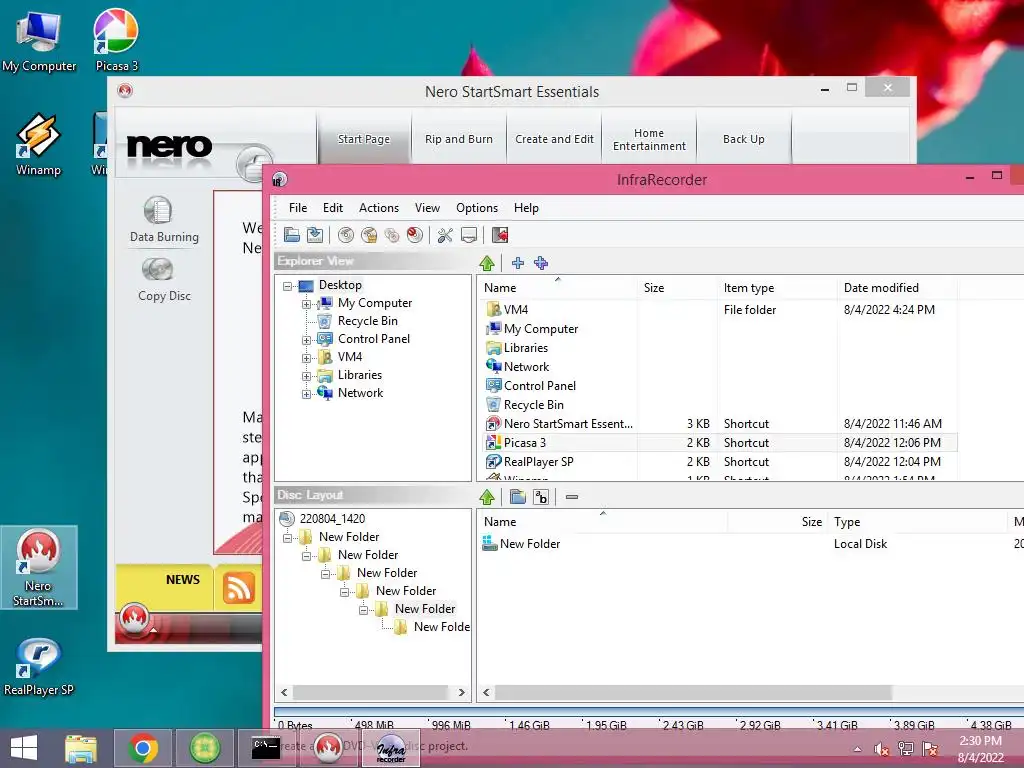Expand the Network tree node
1024x768 pixels.
[x=306, y=394]
